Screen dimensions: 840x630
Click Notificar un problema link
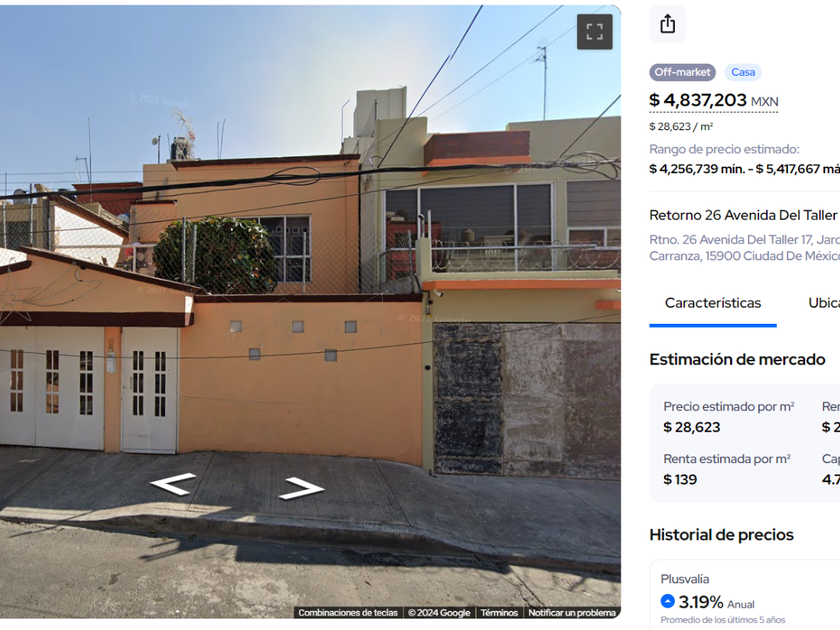572,612
